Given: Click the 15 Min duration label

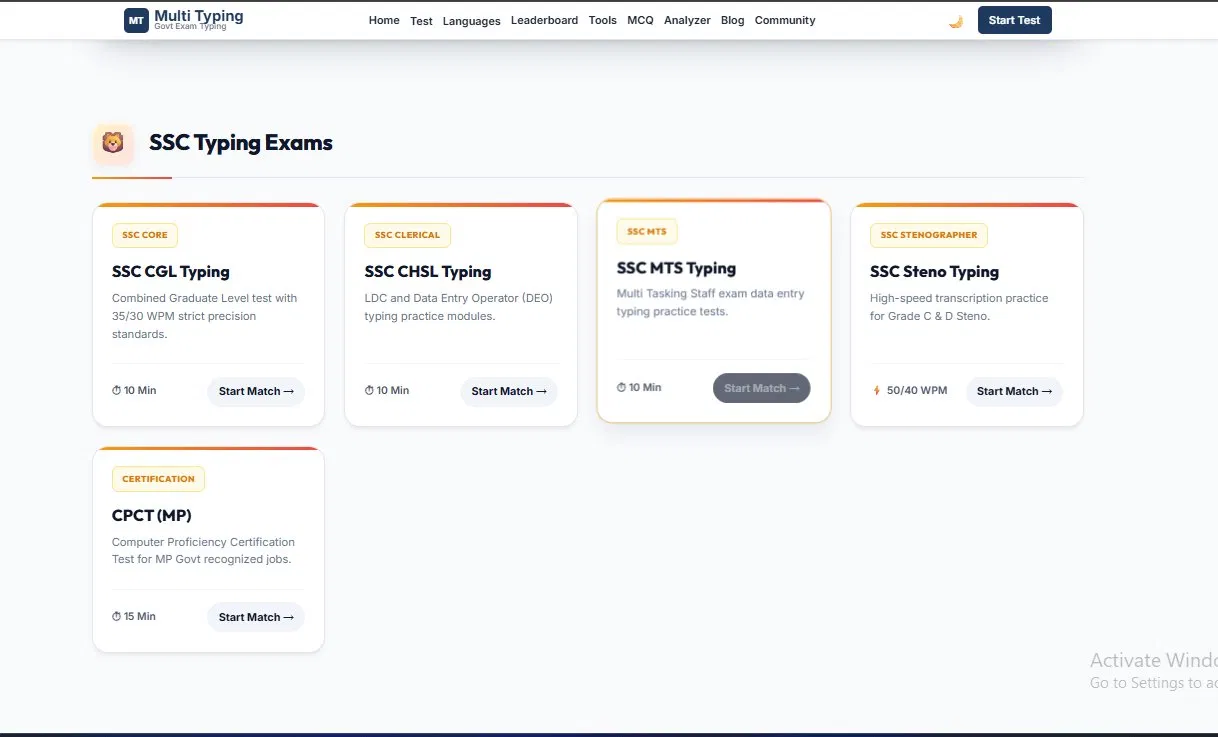Looking at the screenshot, I should click(140, 616).
